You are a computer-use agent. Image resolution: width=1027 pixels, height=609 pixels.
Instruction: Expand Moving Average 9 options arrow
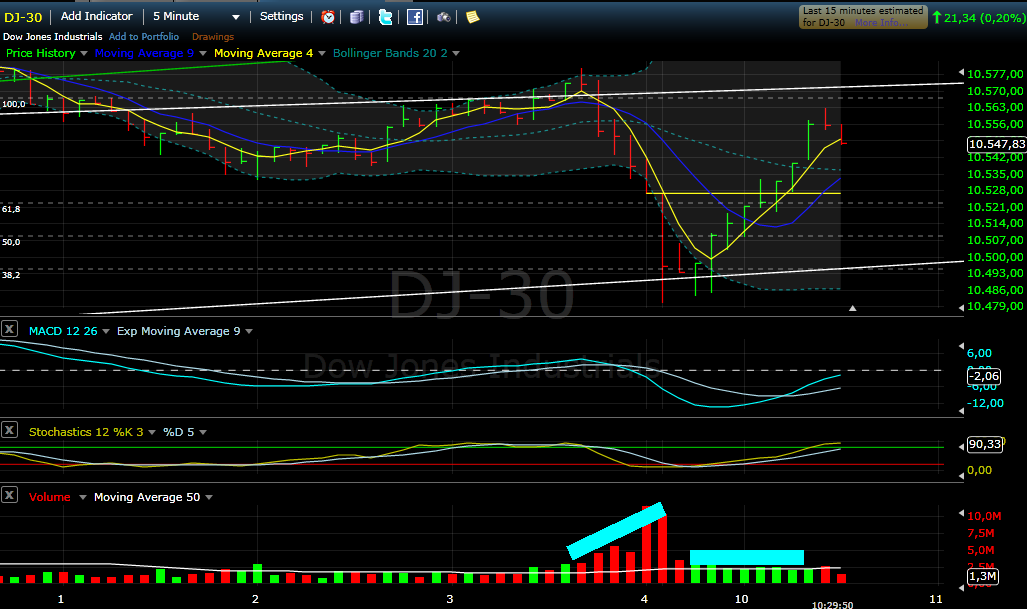pos(203,54)
